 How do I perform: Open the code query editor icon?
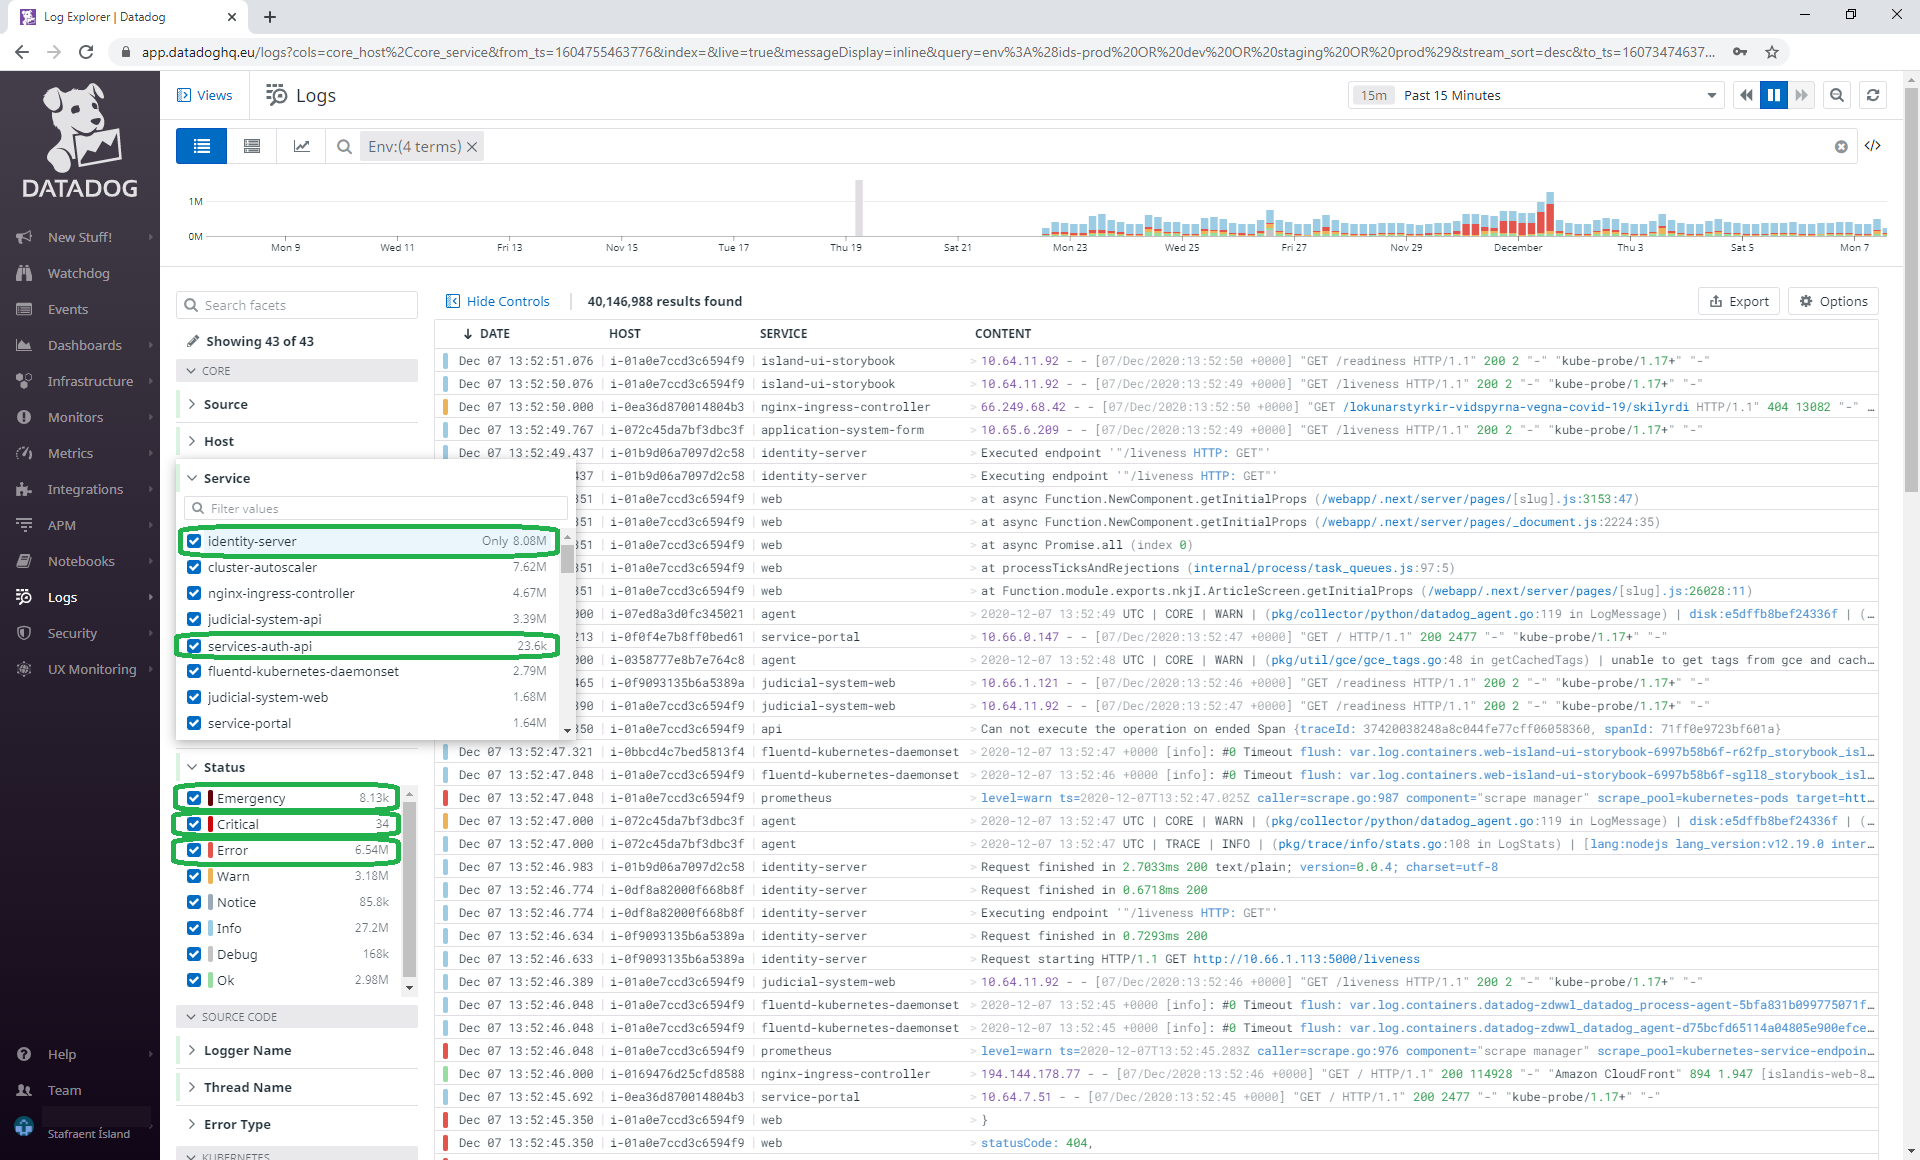[x=1873, y=146]
